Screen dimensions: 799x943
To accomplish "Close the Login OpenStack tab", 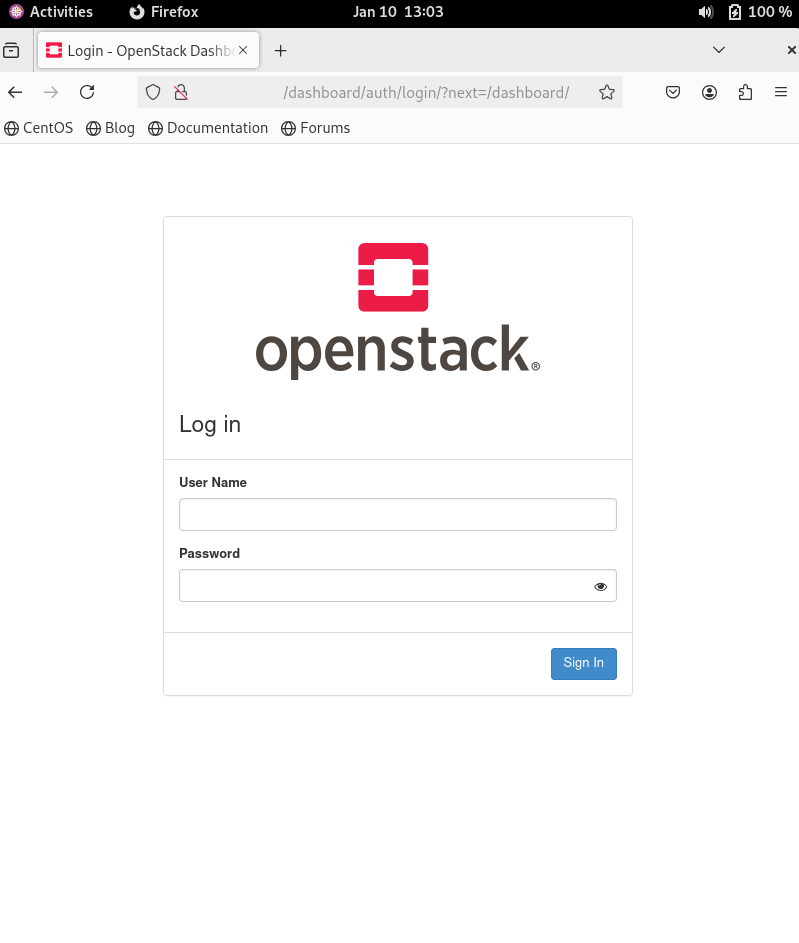I will point(243,51).
